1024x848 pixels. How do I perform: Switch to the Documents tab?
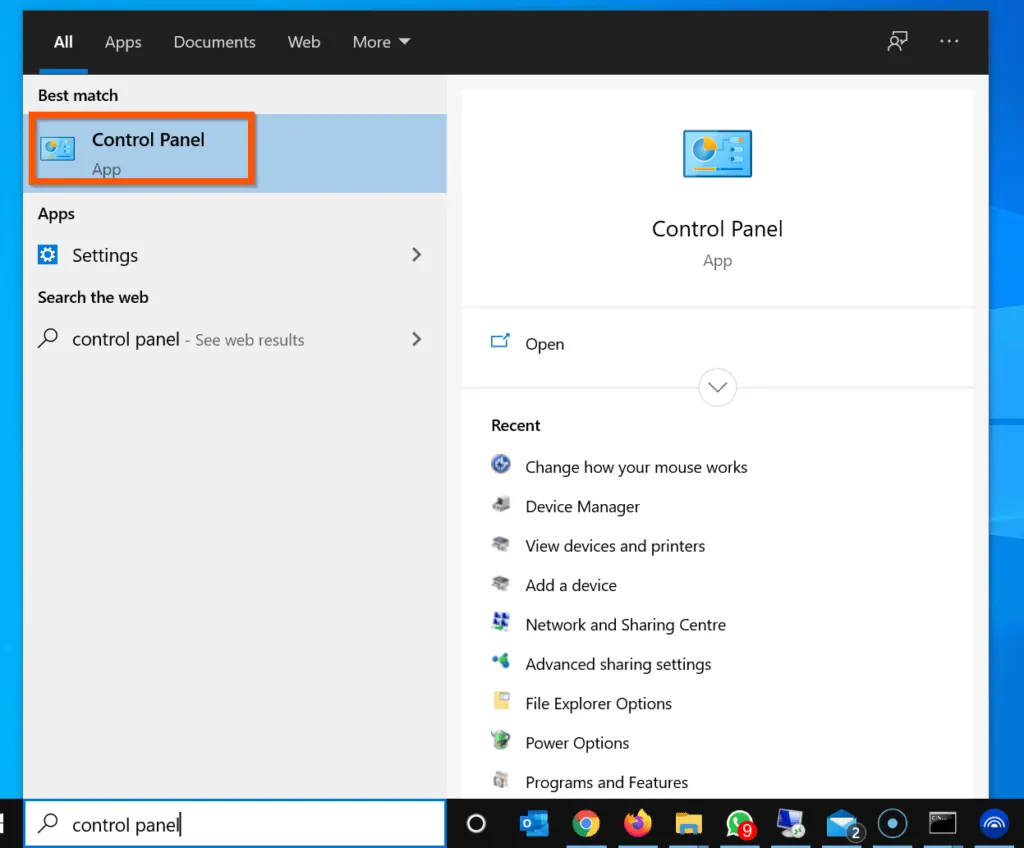coord(214,42)
